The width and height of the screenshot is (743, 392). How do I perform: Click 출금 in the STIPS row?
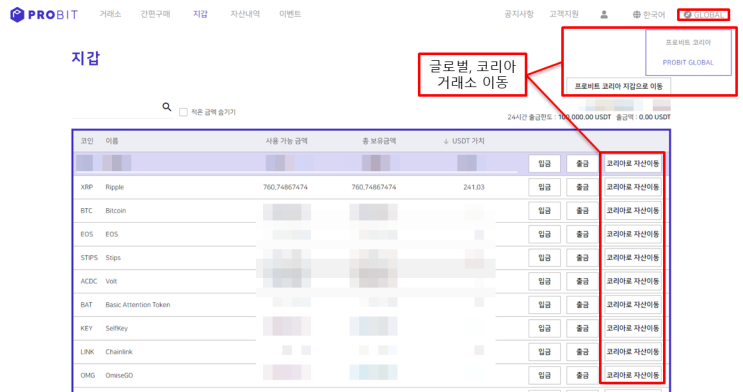coord(582,257)
